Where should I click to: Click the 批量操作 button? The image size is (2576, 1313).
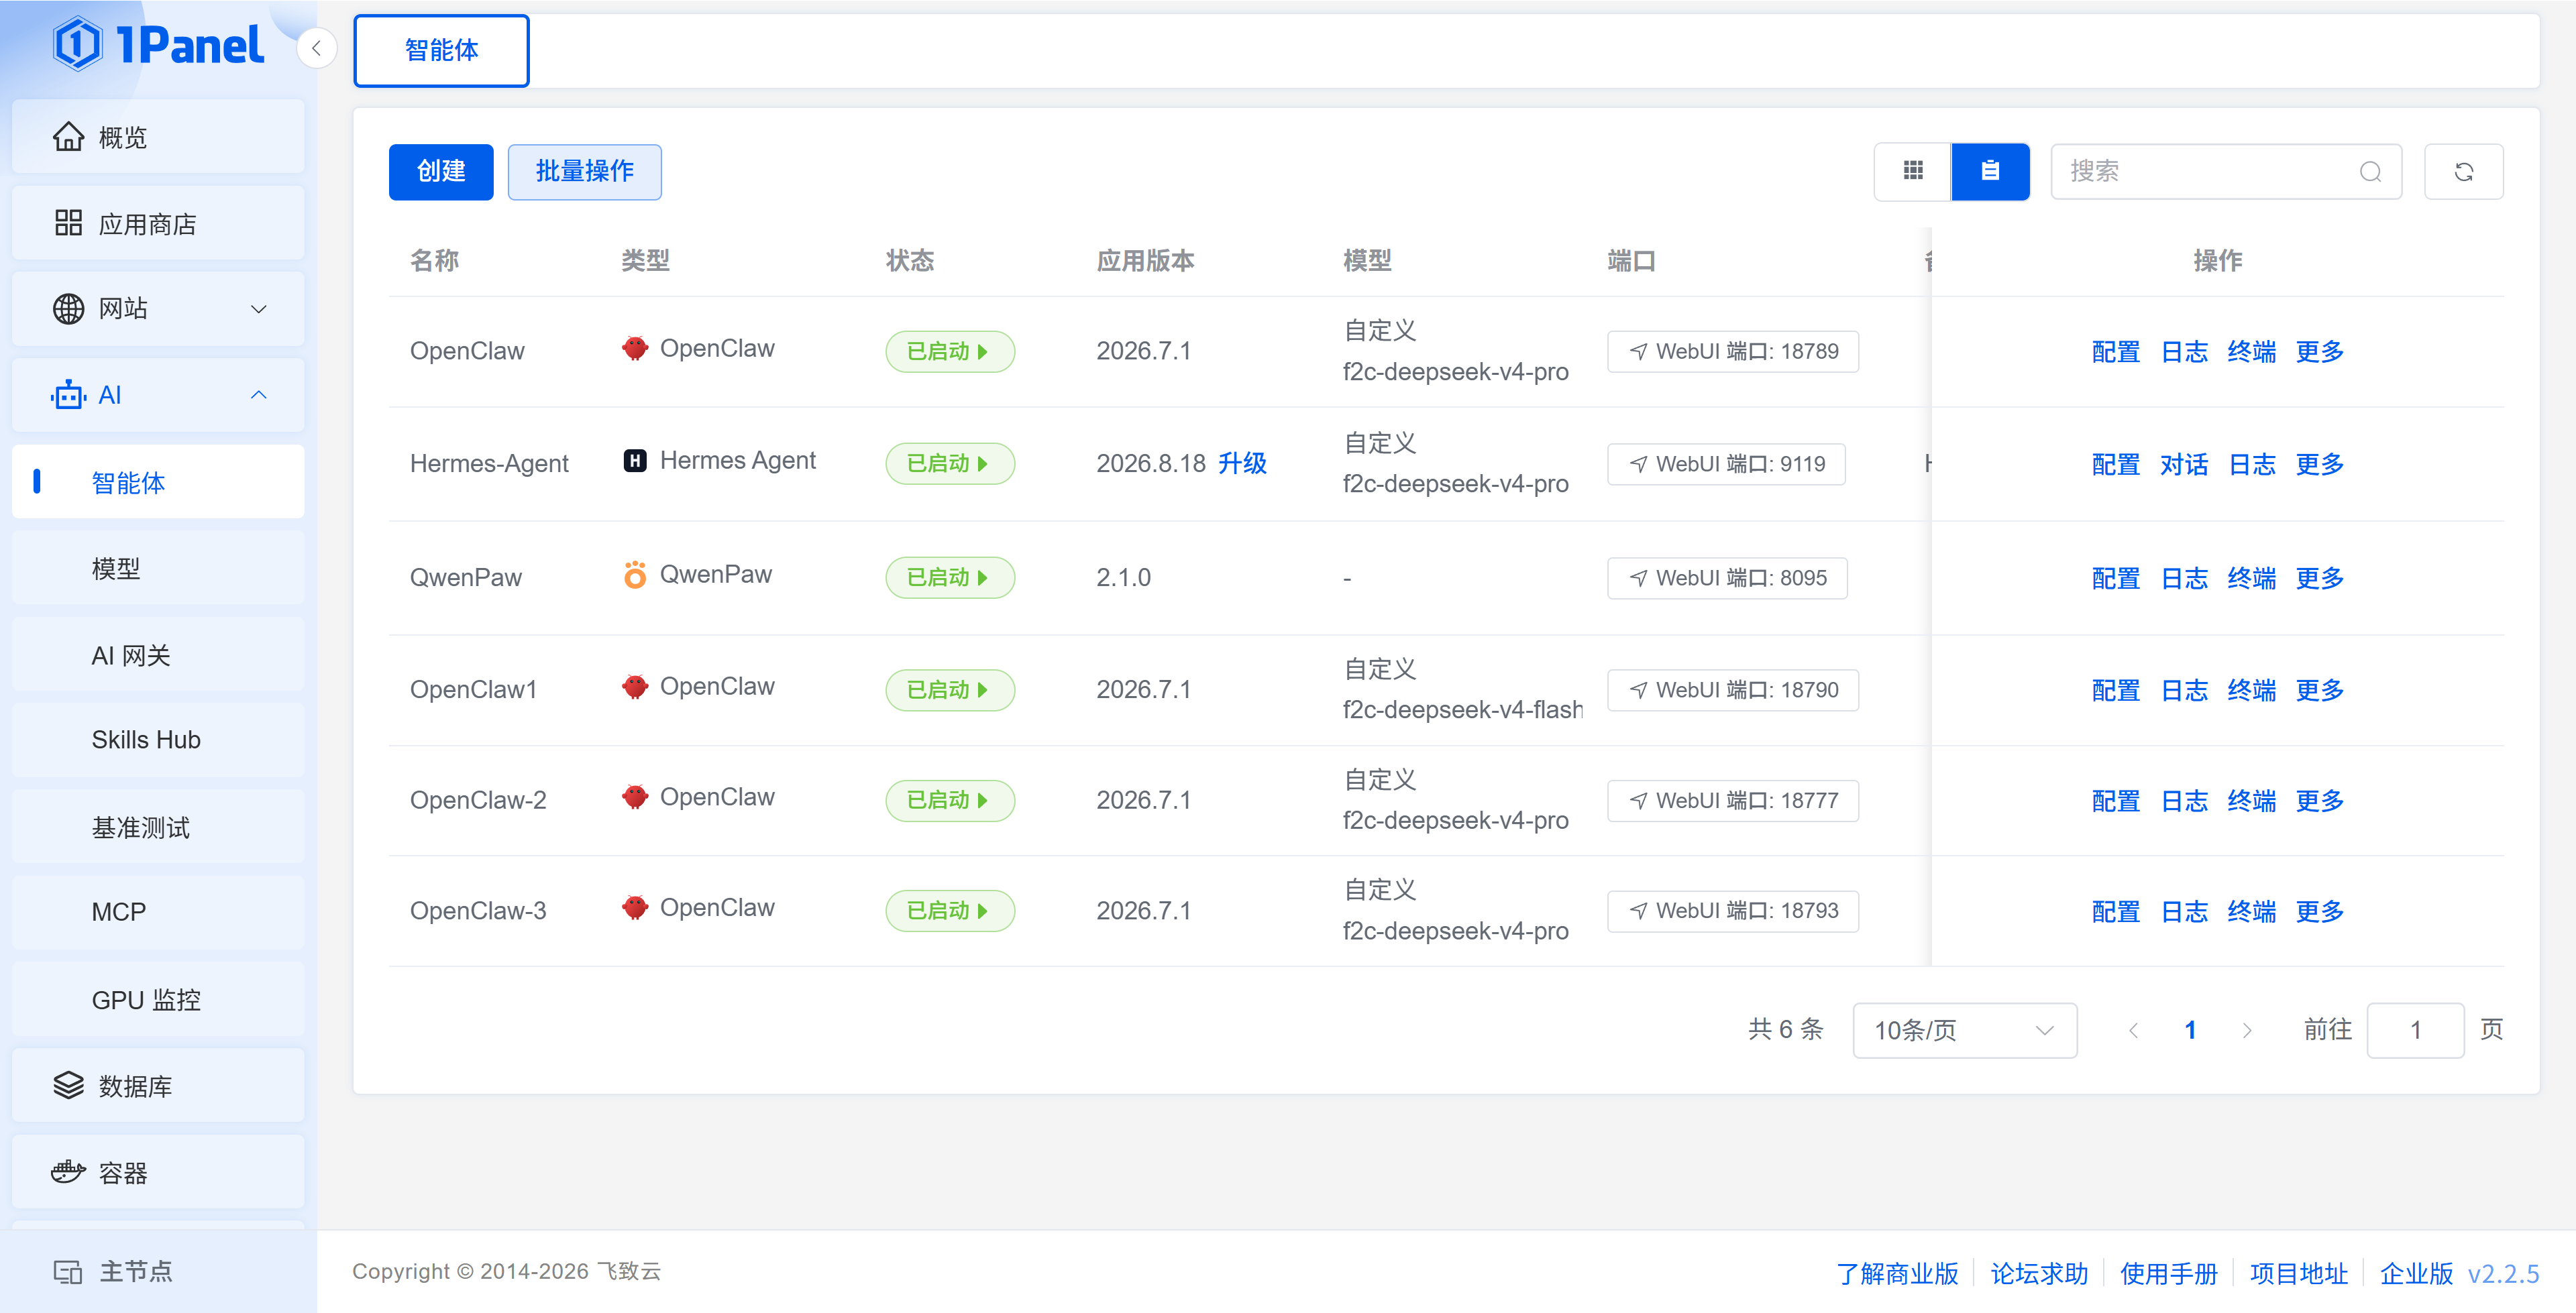(585, 172)
